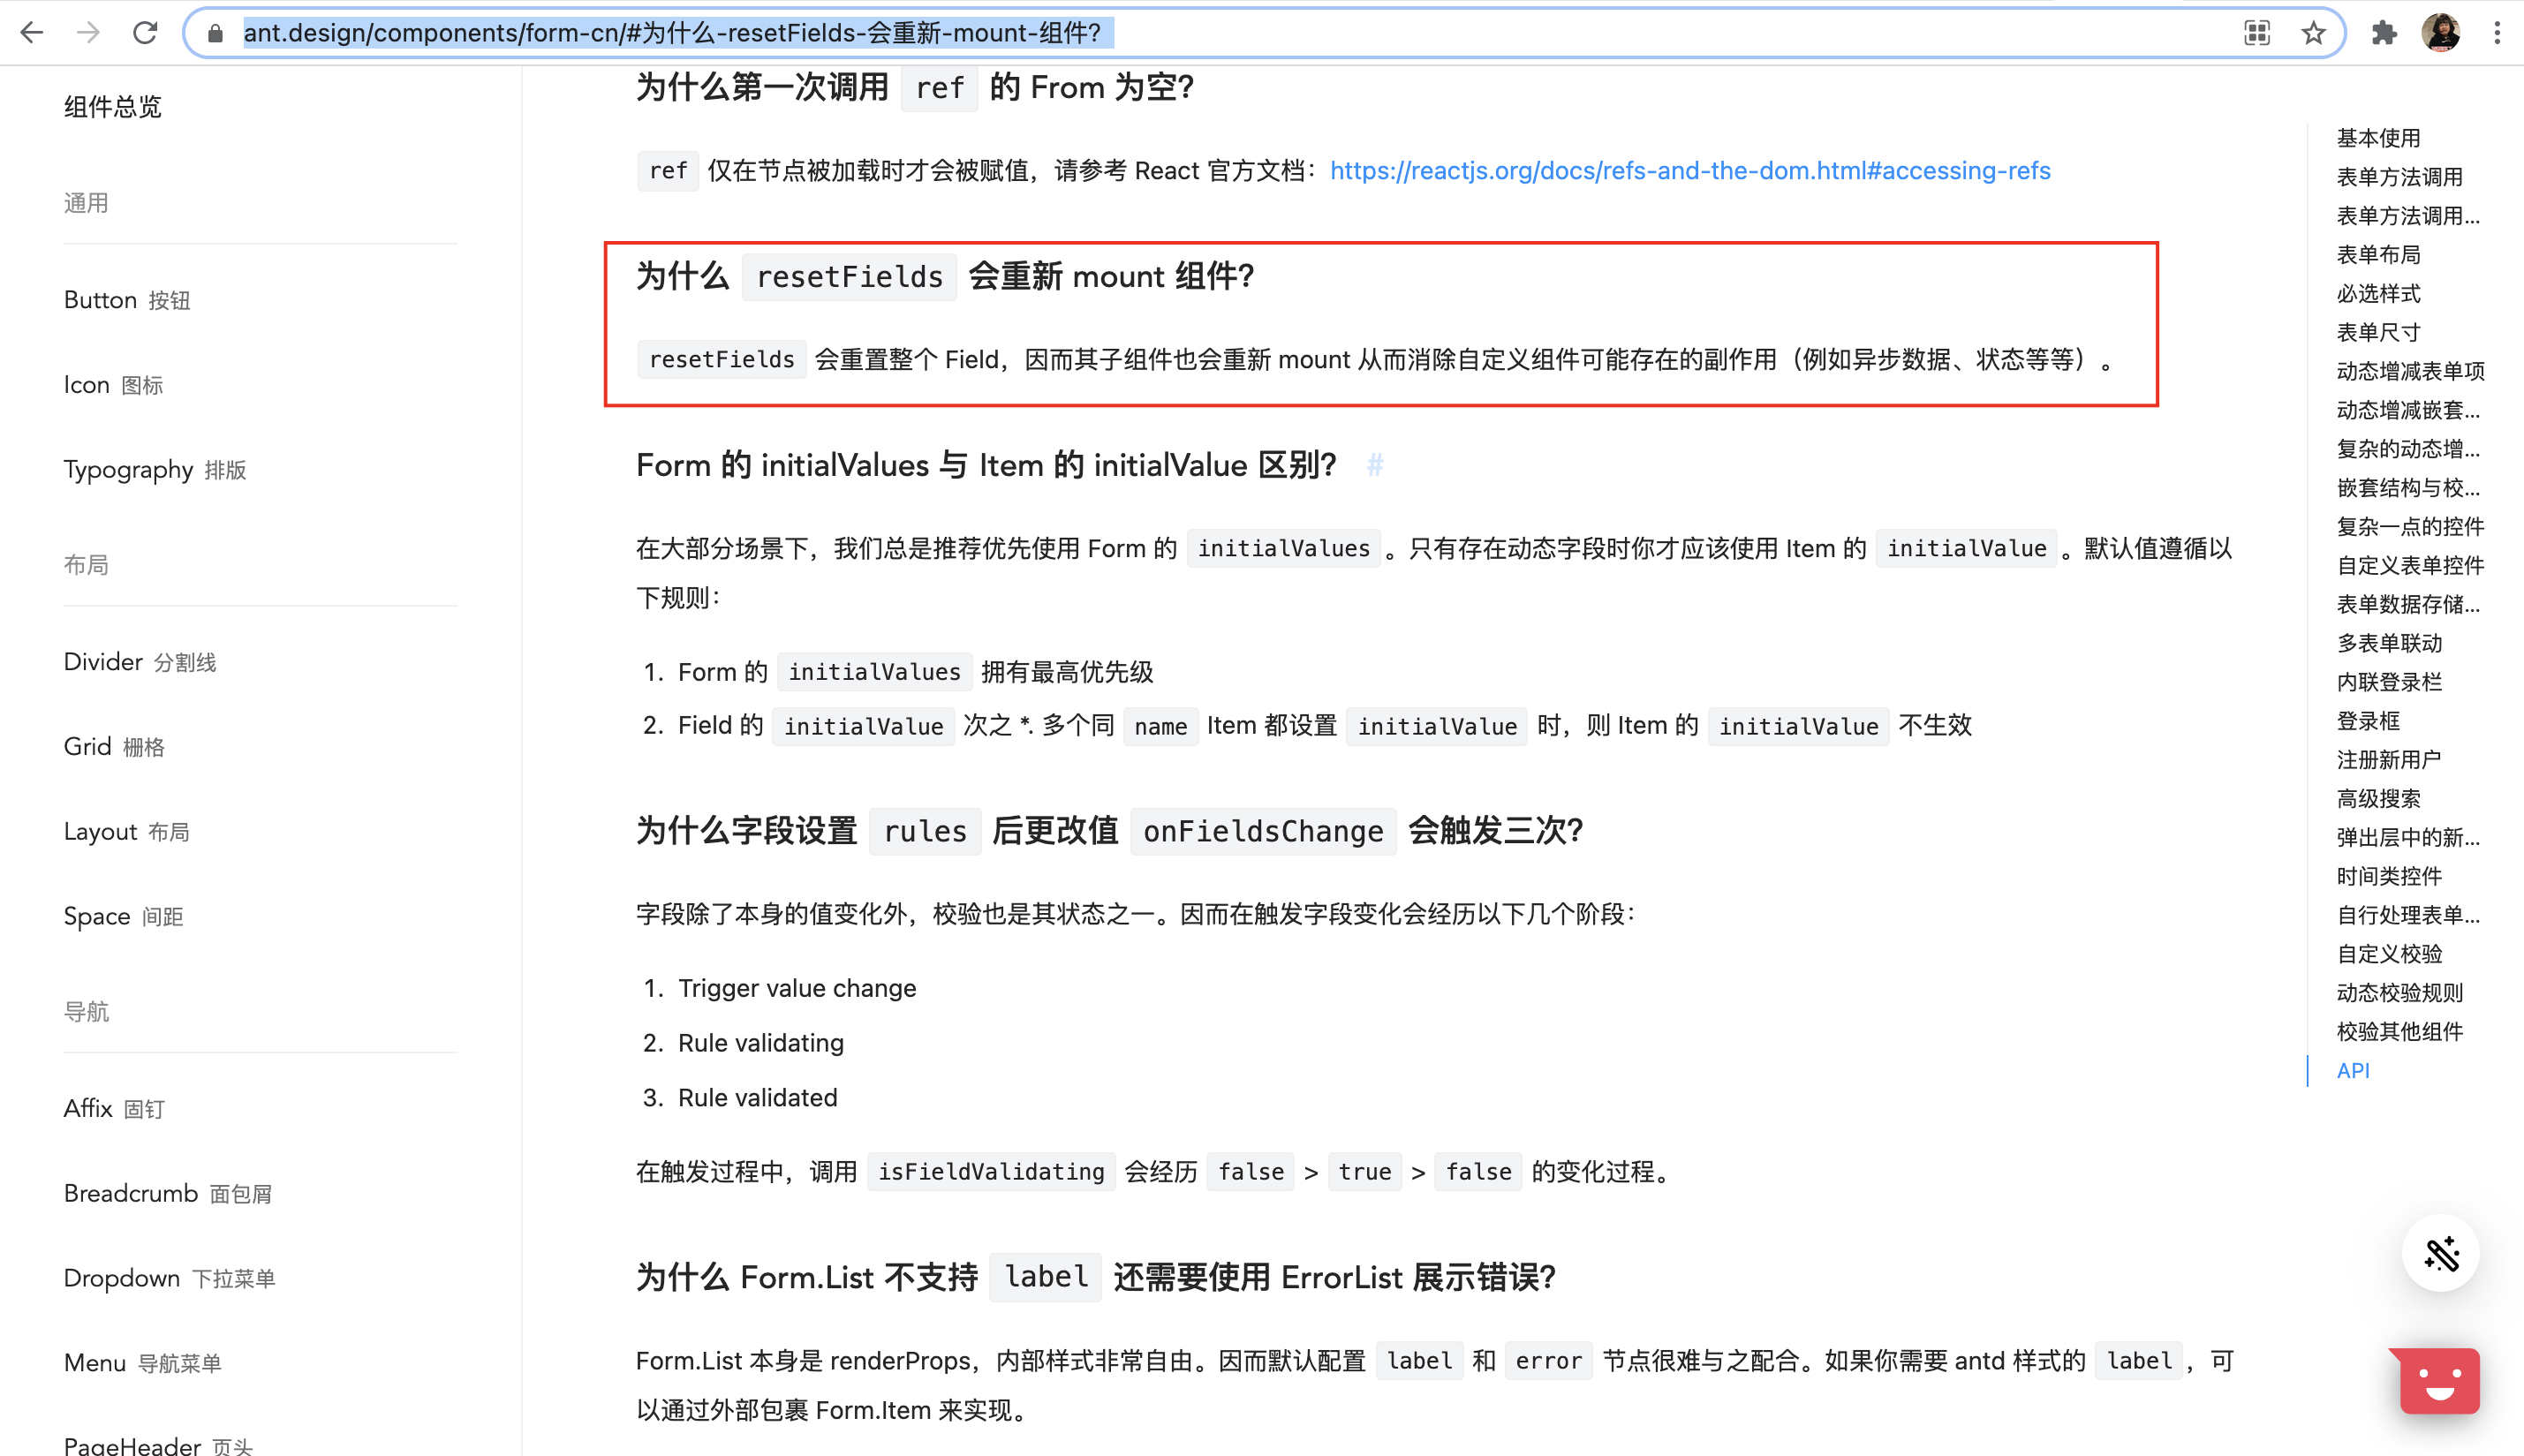Screen dimensions: 2524x1456
Task: Select the API anchor in right sidebar
Action: coord(2354,1070)
